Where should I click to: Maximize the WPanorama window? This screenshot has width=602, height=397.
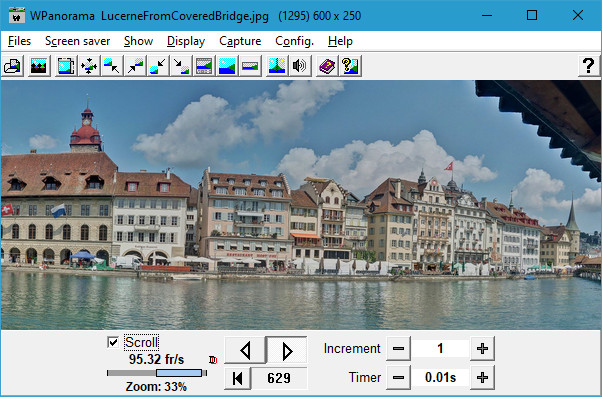pos(532,15)
